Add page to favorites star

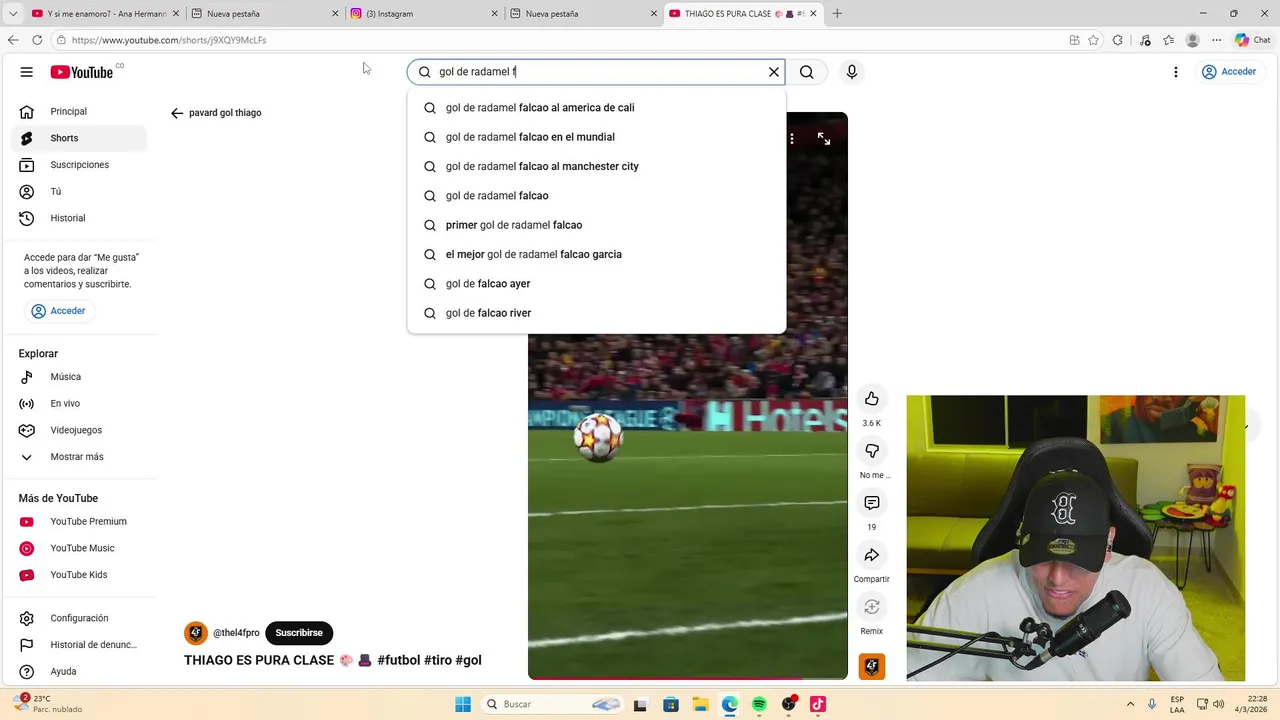tap(1094, 40)
